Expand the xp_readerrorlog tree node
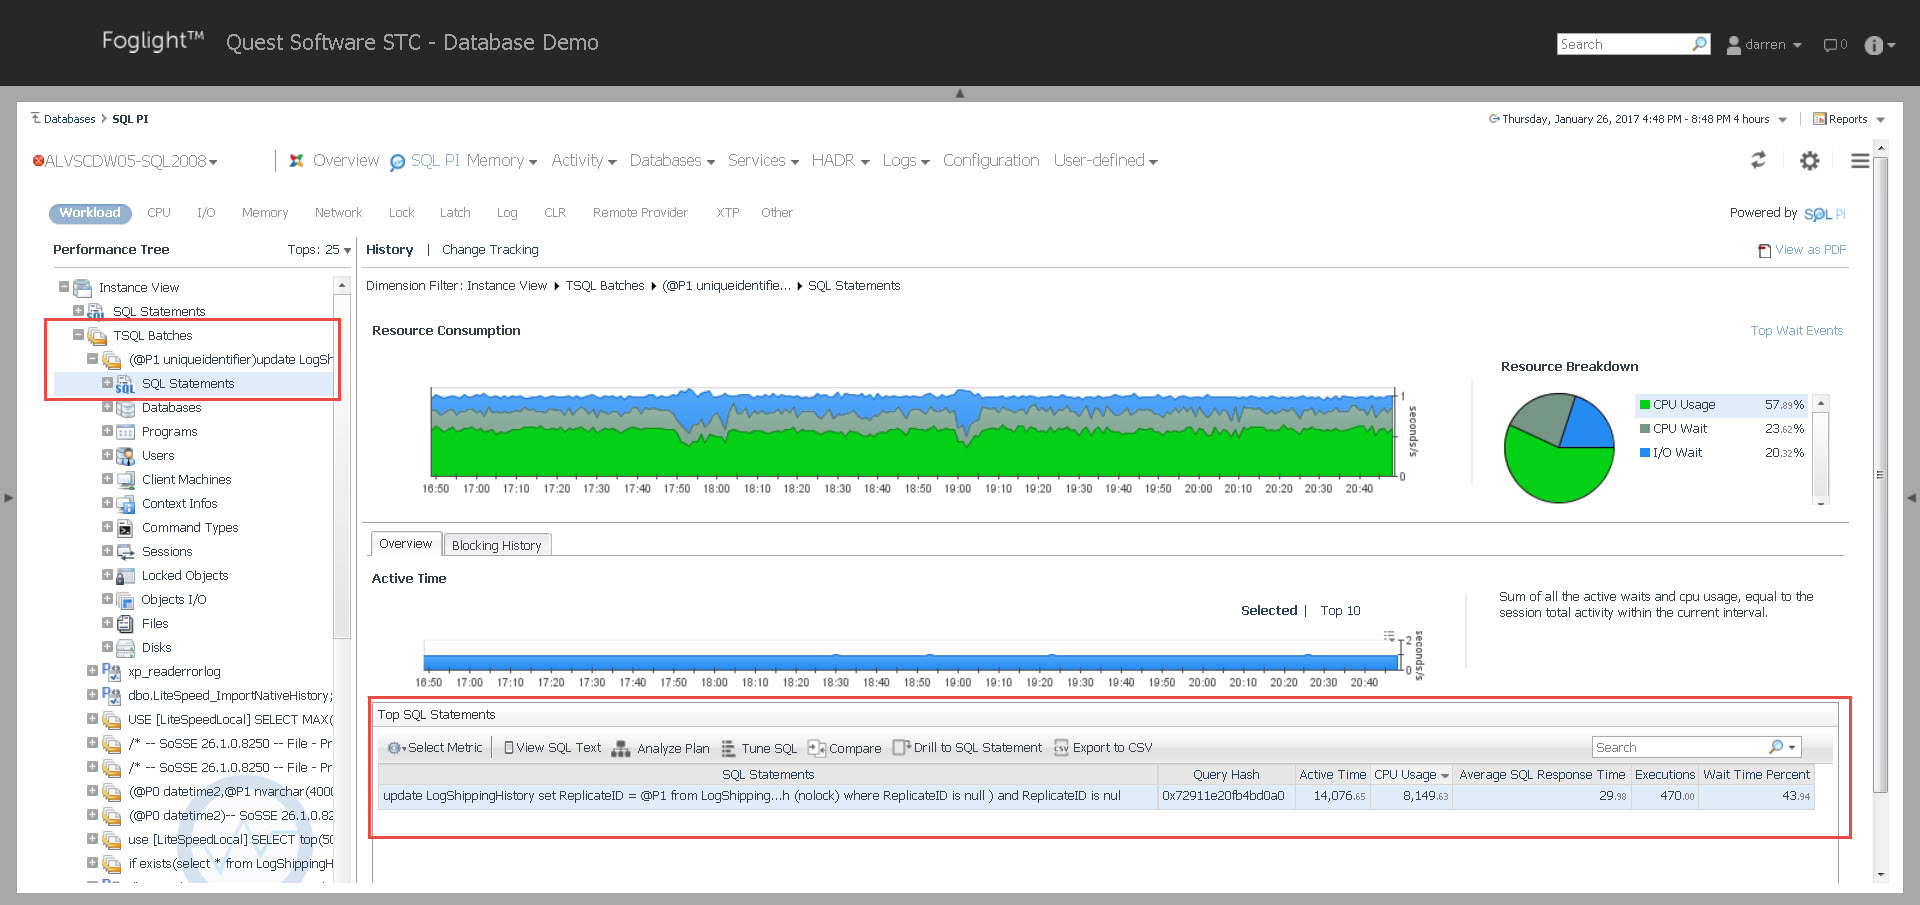 pos(92,671)
